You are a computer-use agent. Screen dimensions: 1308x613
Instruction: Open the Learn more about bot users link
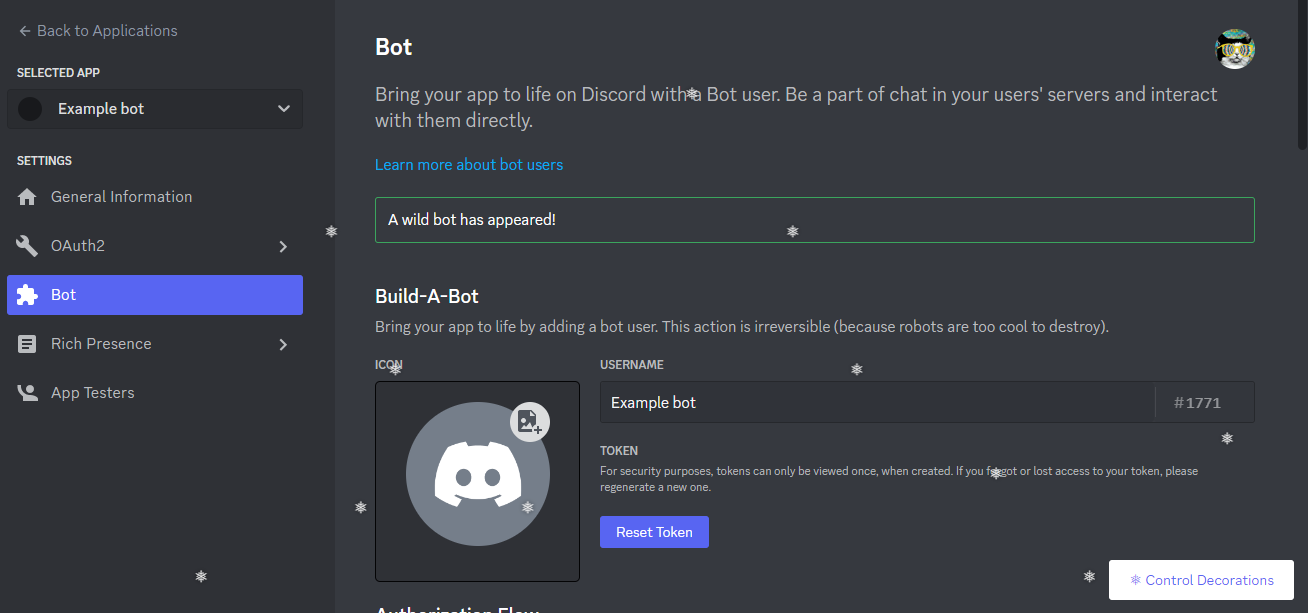[x=469, y=164]
